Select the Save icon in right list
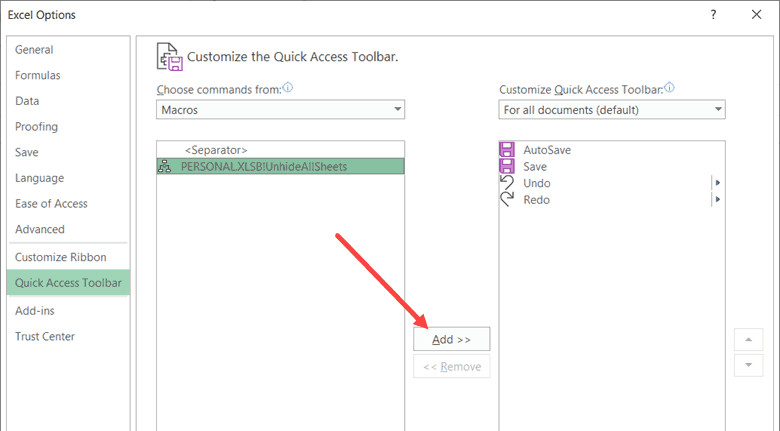 (507, 166)
